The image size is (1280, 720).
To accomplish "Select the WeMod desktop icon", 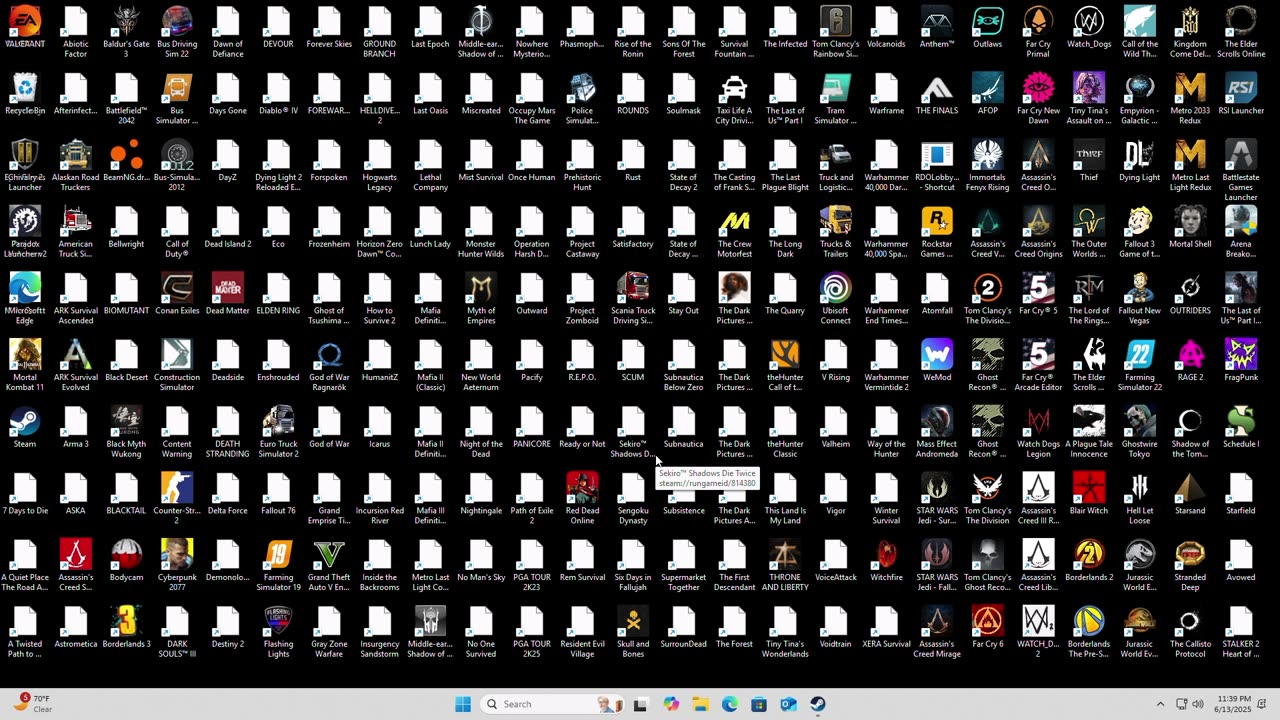I will point(937,361).
